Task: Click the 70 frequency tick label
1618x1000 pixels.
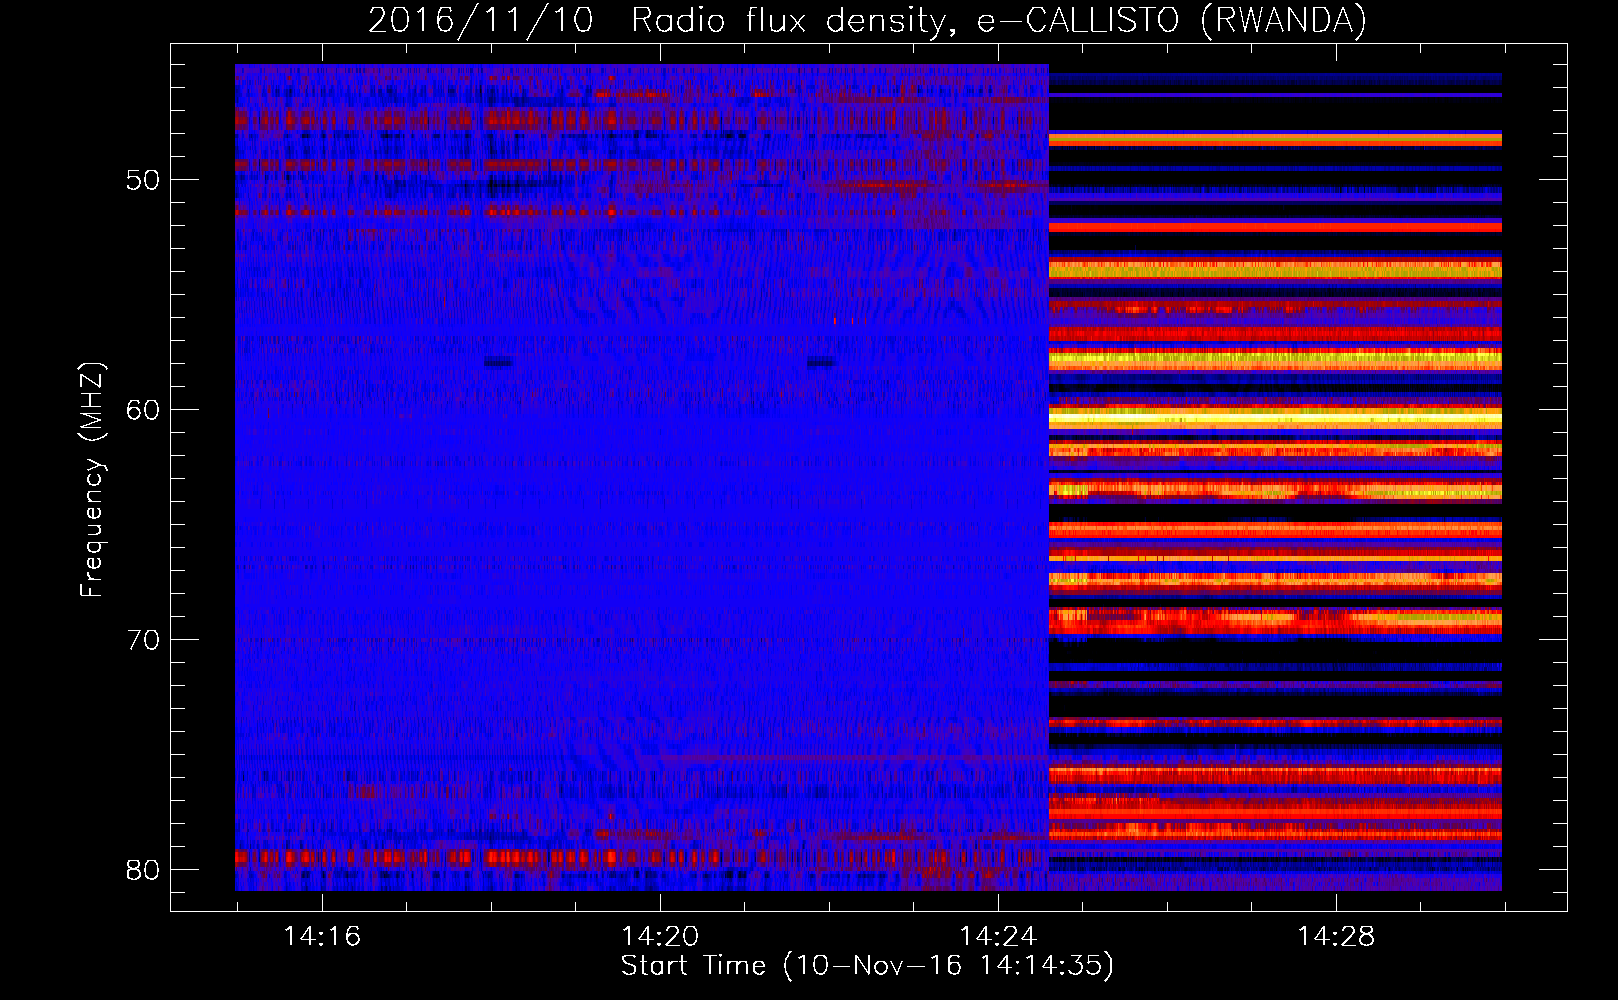Action: 143,640
